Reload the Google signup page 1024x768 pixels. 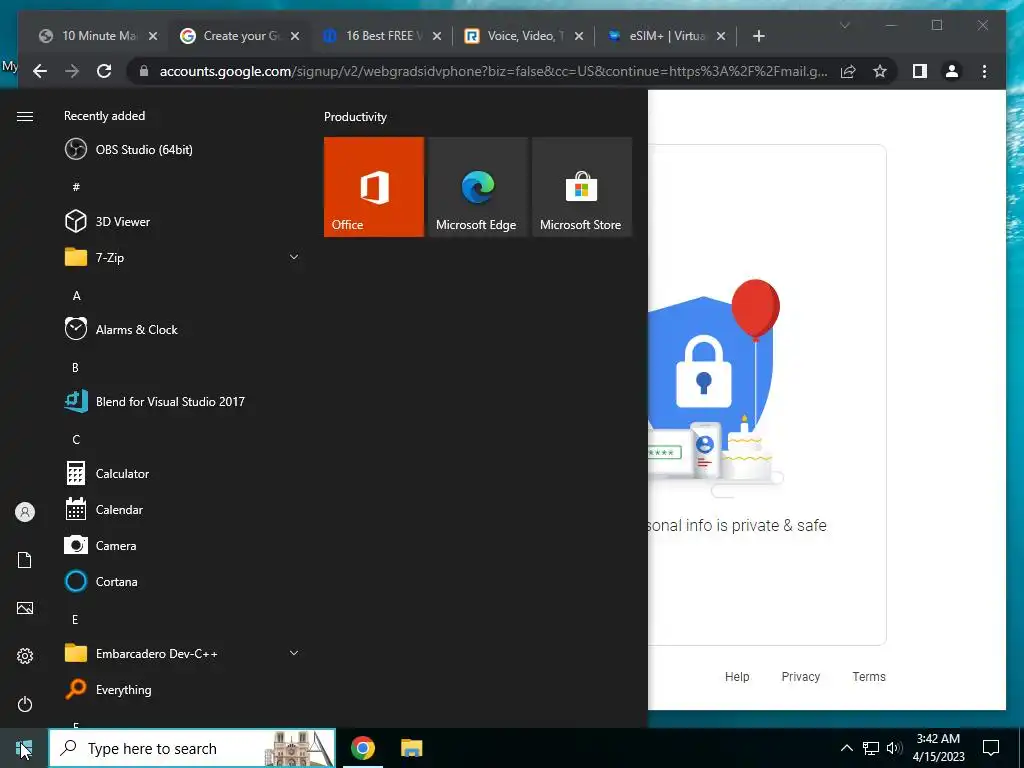[x=104, y=71]
